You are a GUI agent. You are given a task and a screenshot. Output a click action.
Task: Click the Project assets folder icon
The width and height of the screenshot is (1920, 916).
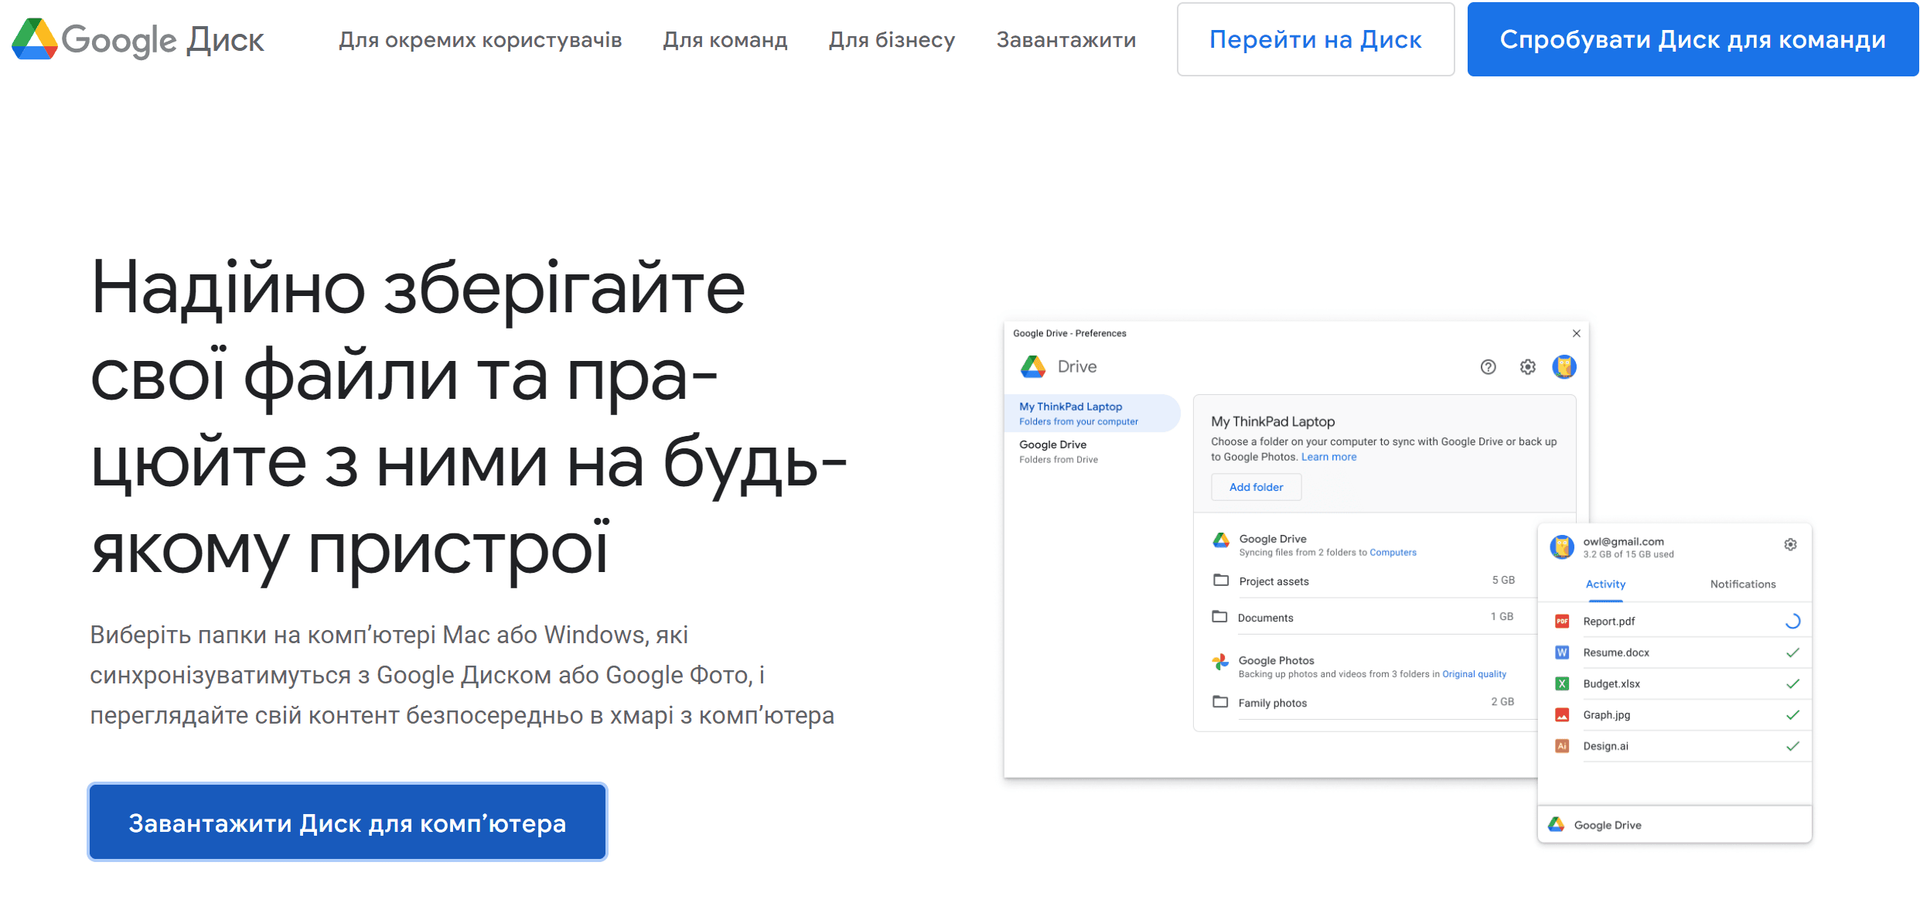(1221, 580)
